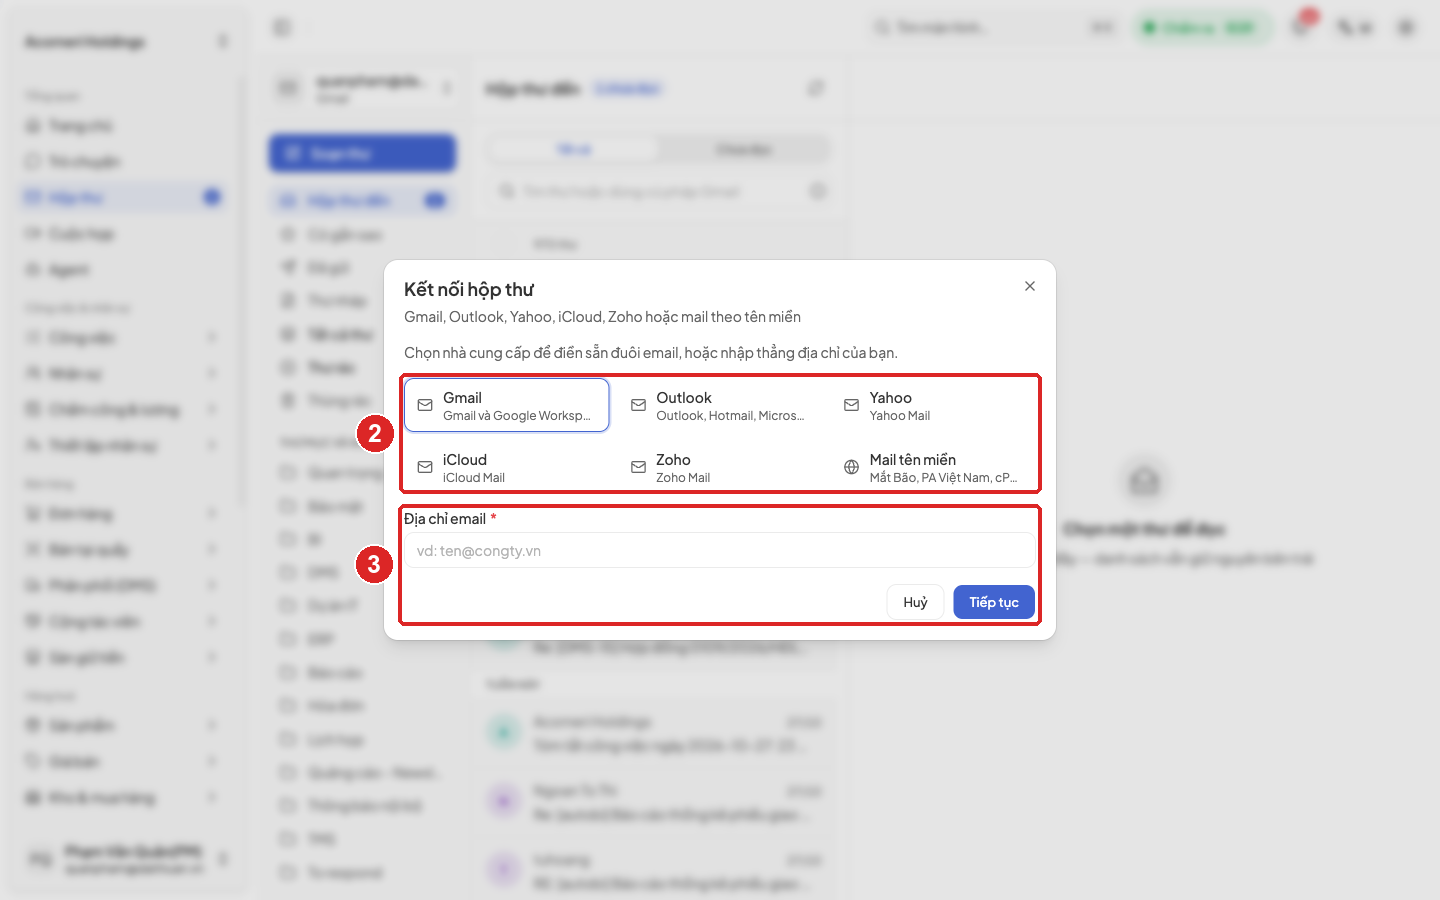This screenshot has width=1440, height=900.
Task: Cancel with the Huỷ button
Action: pos(915,602)
